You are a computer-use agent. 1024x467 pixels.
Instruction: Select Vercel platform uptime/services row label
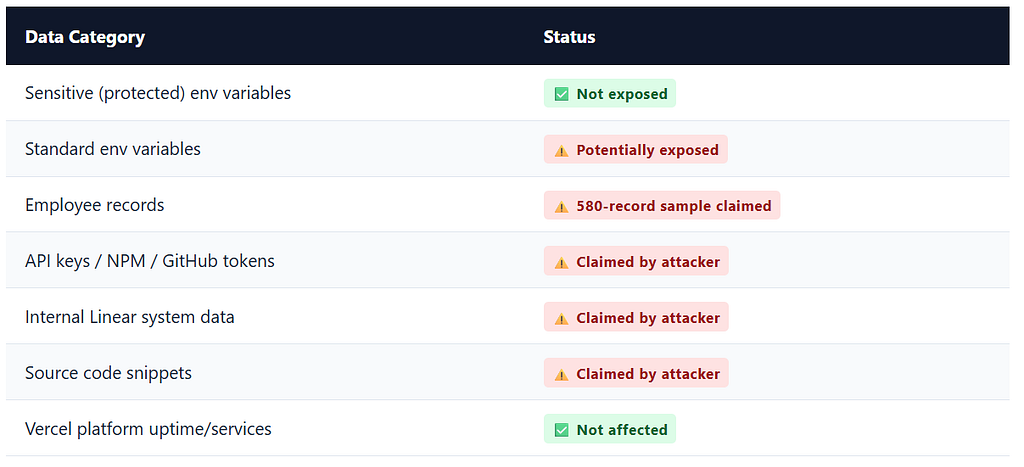coord(148,429)
